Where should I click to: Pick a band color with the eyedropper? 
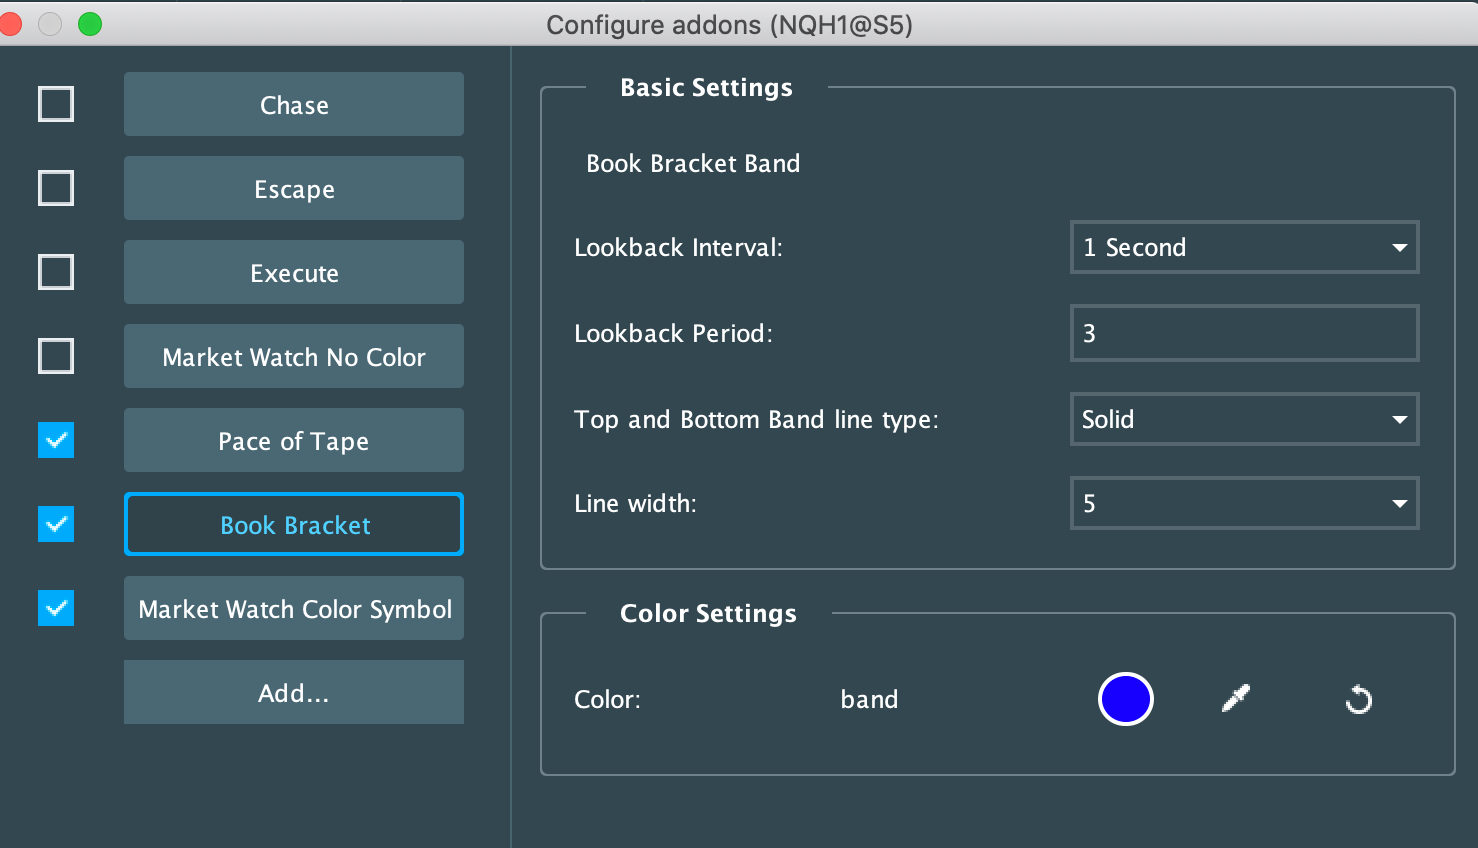tap(1236, 699)
